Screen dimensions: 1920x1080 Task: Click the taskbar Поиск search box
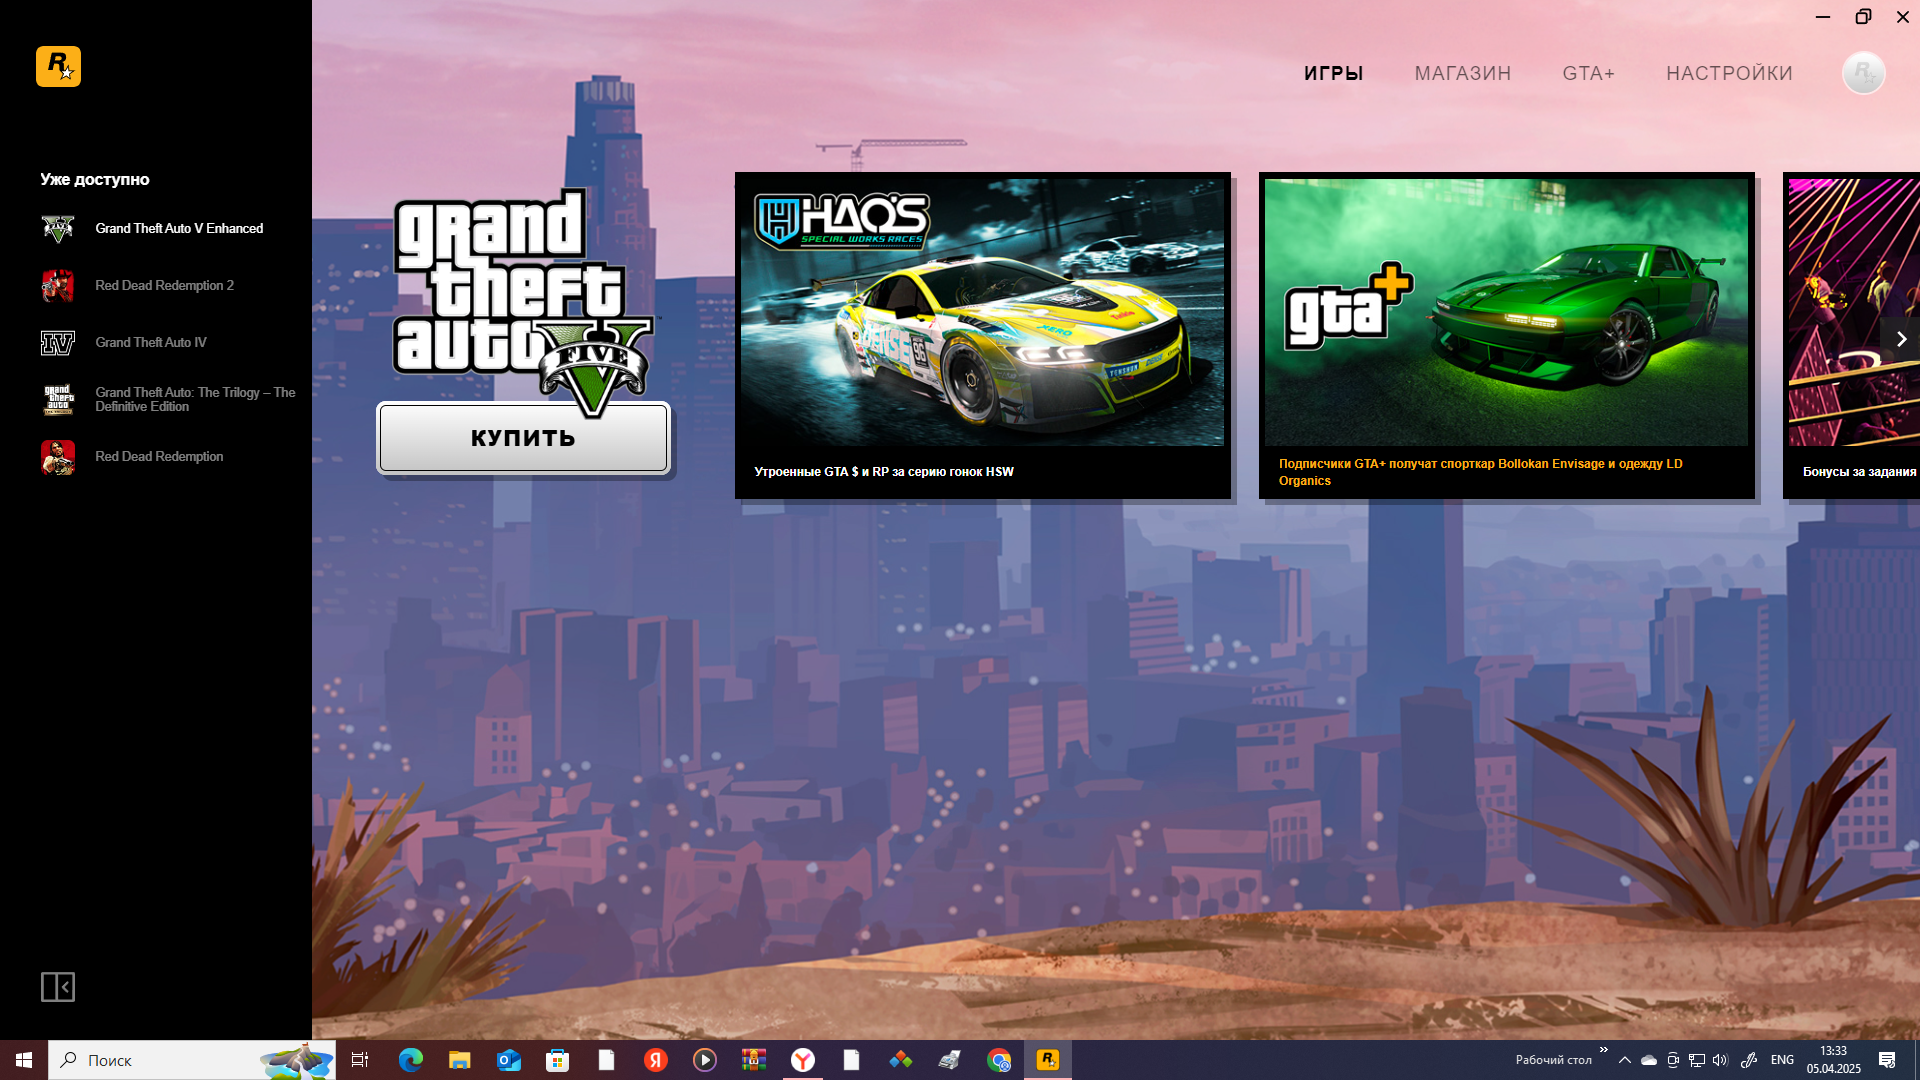[192, 1060]
